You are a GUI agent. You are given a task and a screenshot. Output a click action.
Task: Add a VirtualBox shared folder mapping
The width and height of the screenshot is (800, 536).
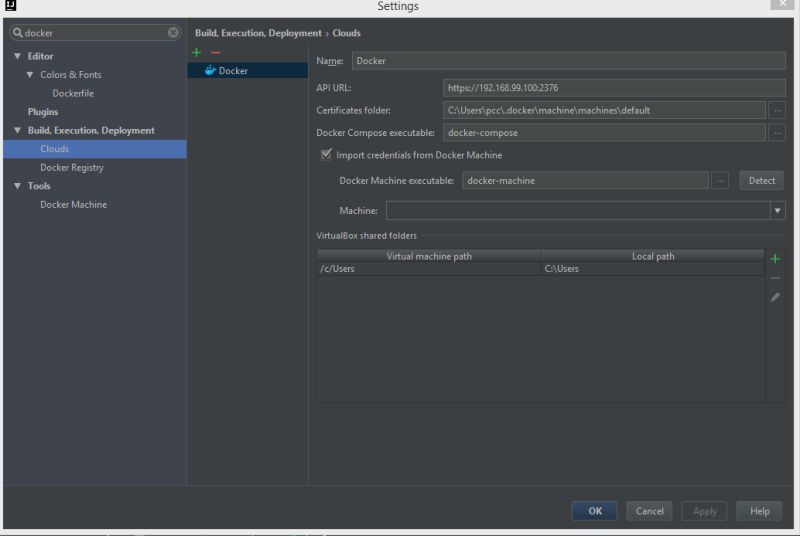(x=775, y=259)
